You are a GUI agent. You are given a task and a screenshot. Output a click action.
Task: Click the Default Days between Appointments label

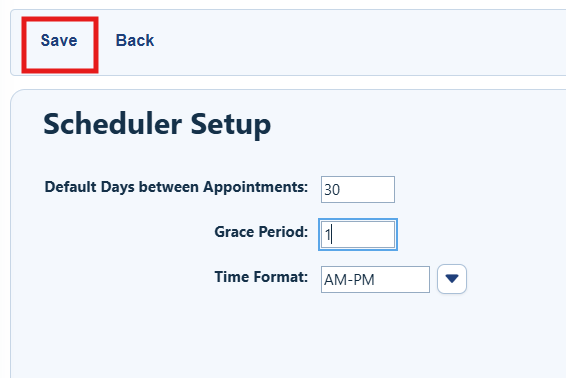pos(176,187)
